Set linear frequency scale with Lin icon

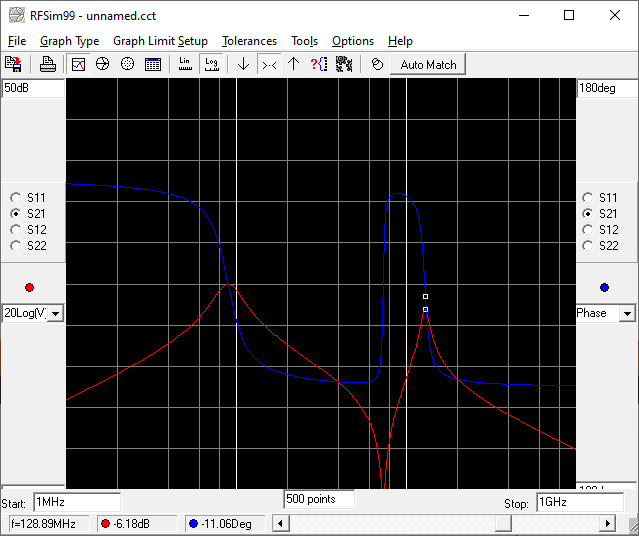(185, 64)
